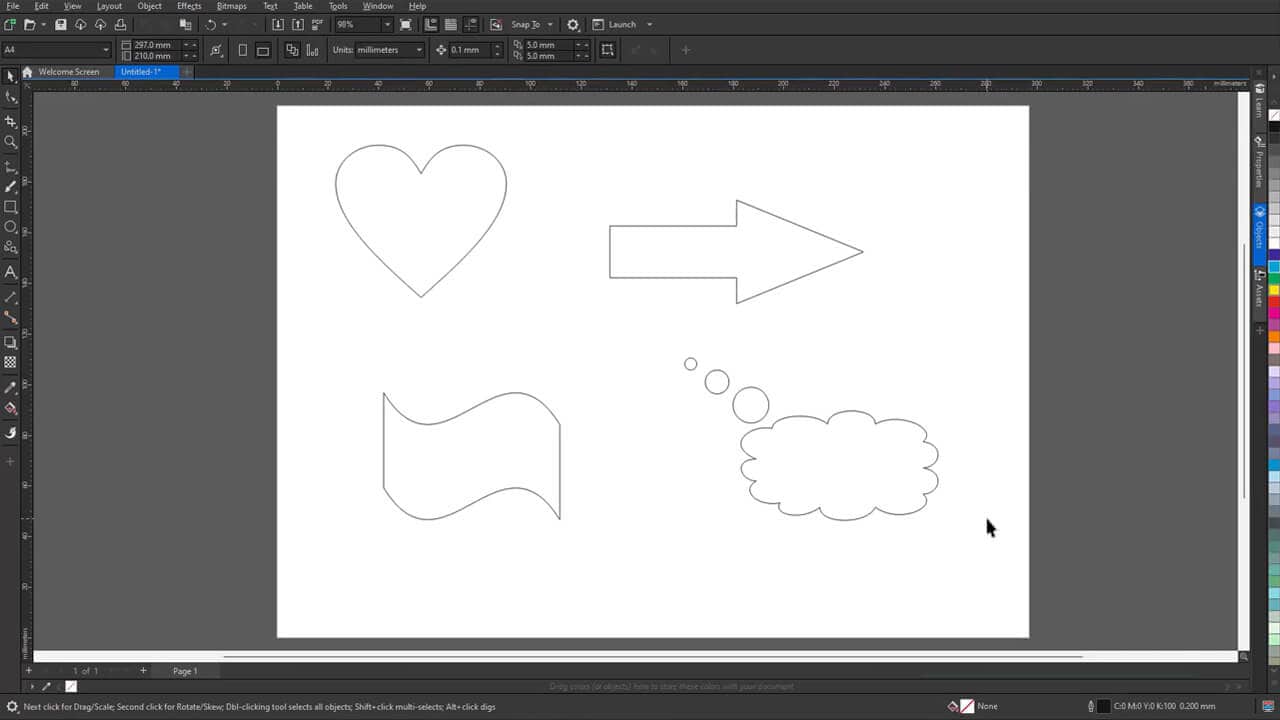This screenshot has width=1280, height=720.
Task: Pick the Ellipse tool
Action: [x=11, y=227]
